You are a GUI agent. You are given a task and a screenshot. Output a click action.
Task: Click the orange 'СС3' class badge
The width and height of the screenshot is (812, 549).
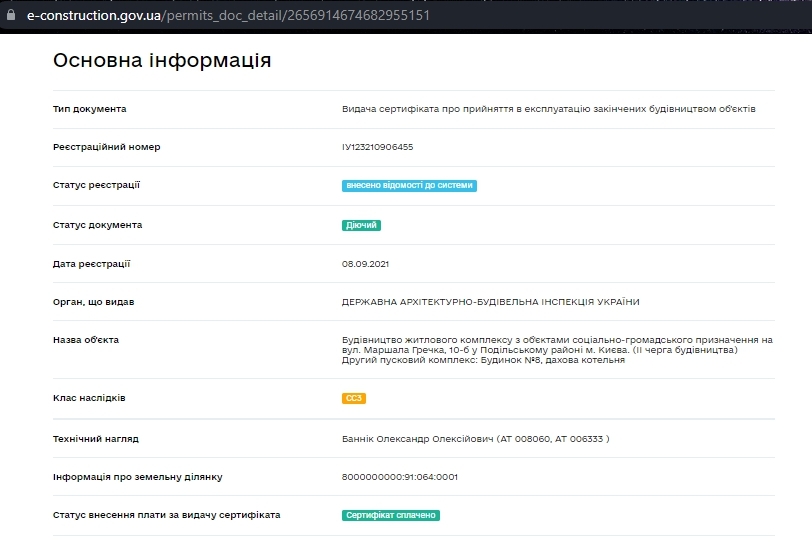click(354, 398)
